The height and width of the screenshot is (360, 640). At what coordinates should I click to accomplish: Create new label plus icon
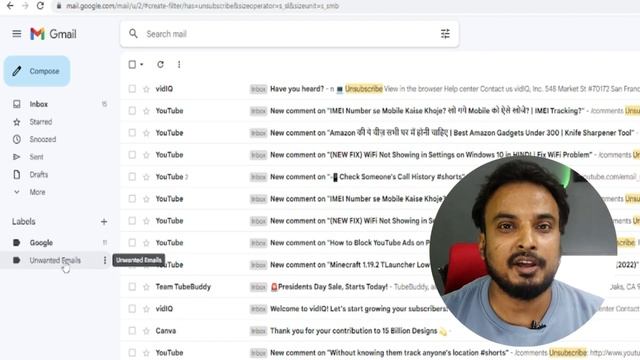[104, 222]
